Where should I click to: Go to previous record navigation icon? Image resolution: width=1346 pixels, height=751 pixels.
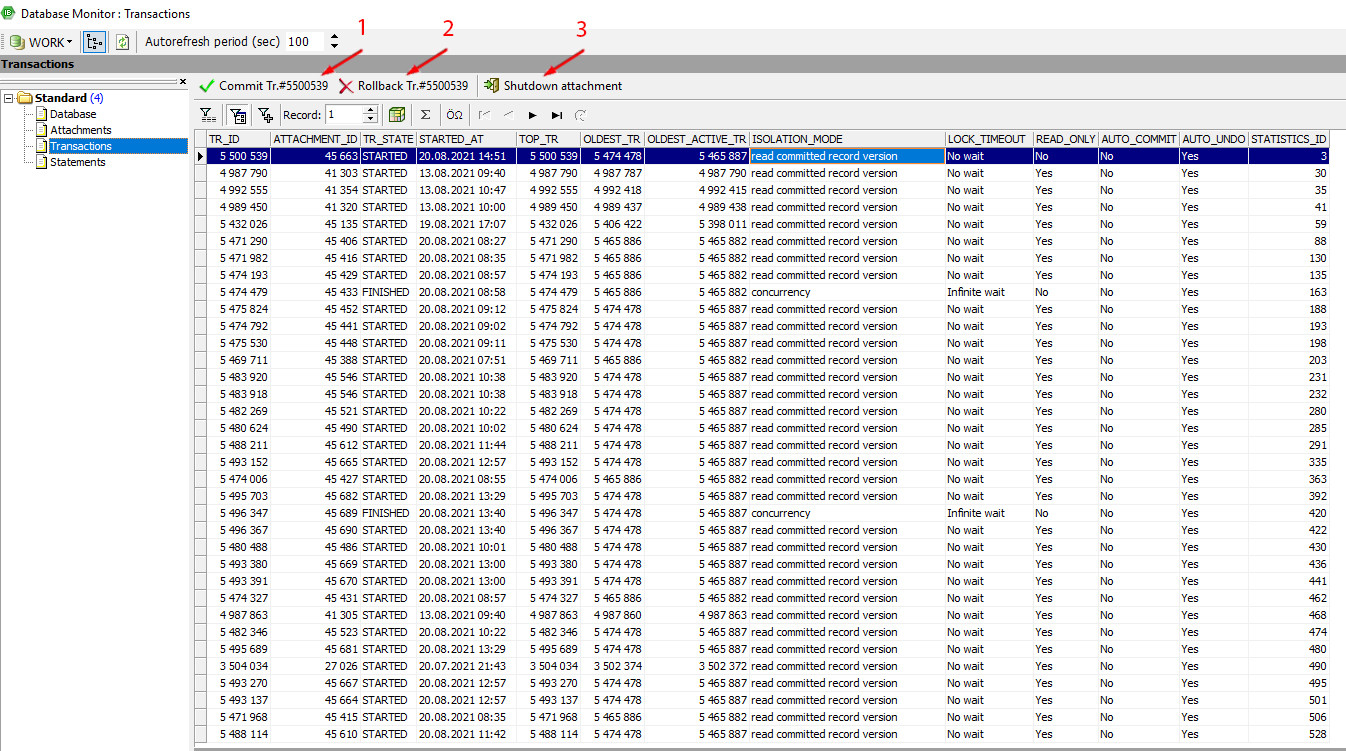509,115
